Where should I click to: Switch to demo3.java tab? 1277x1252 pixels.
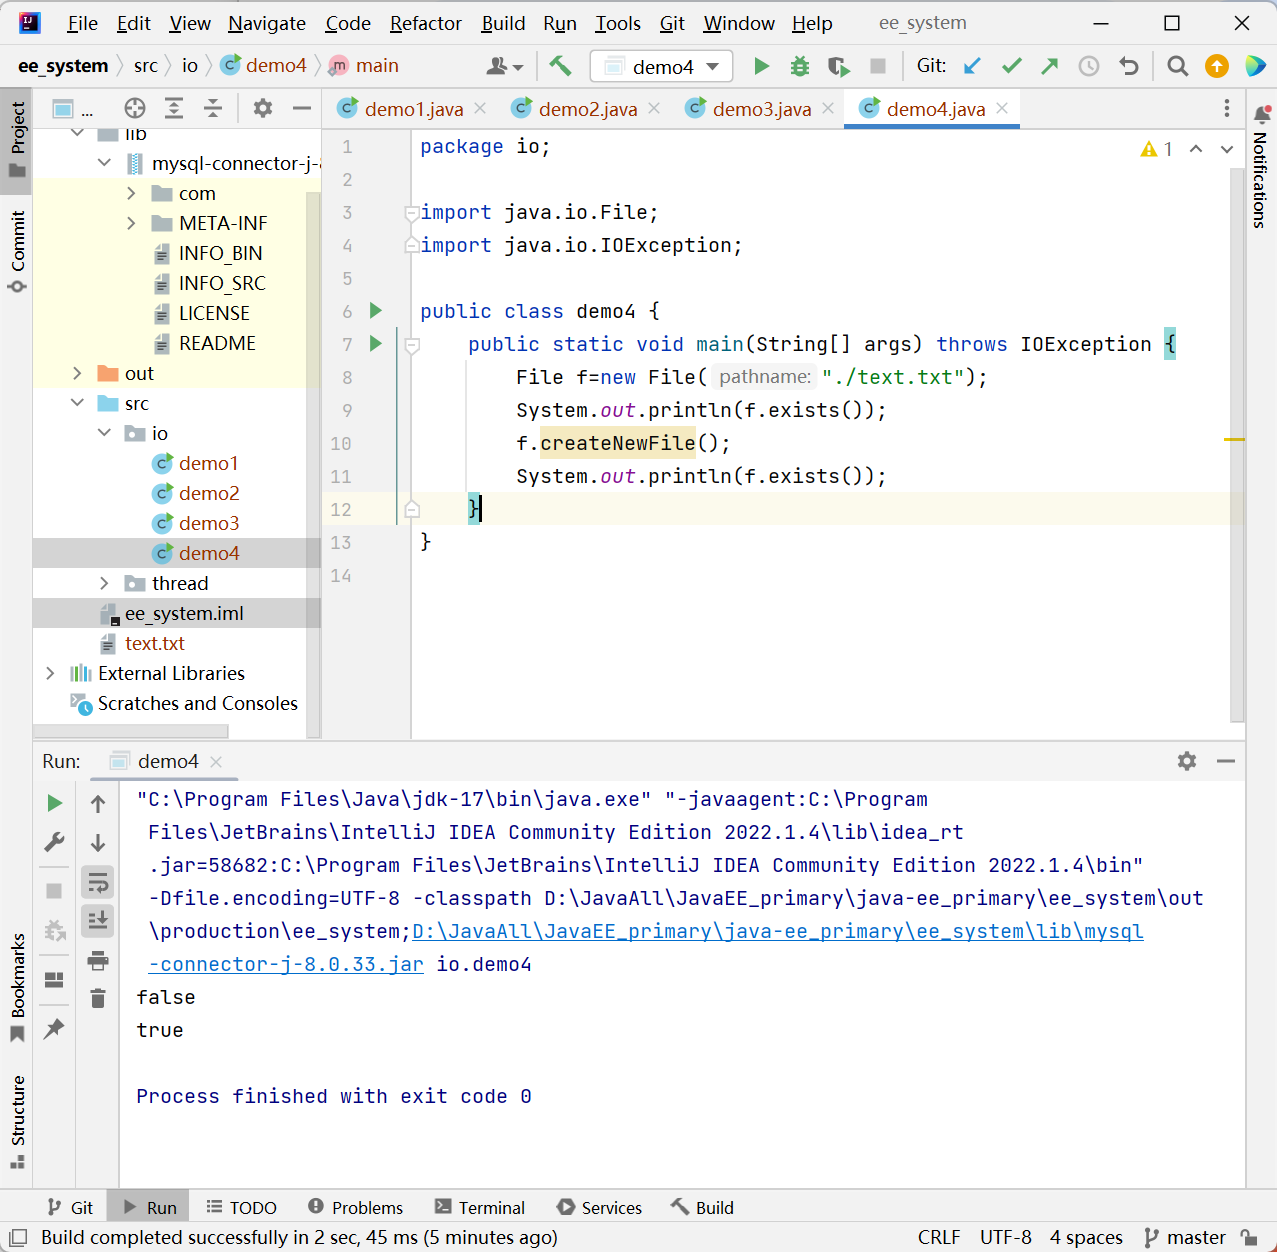point(762,109)
